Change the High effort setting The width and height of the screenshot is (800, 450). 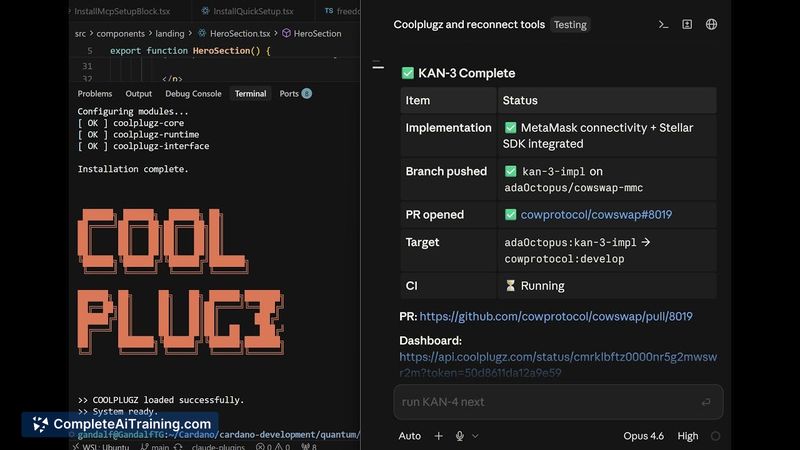pos(688,436)
